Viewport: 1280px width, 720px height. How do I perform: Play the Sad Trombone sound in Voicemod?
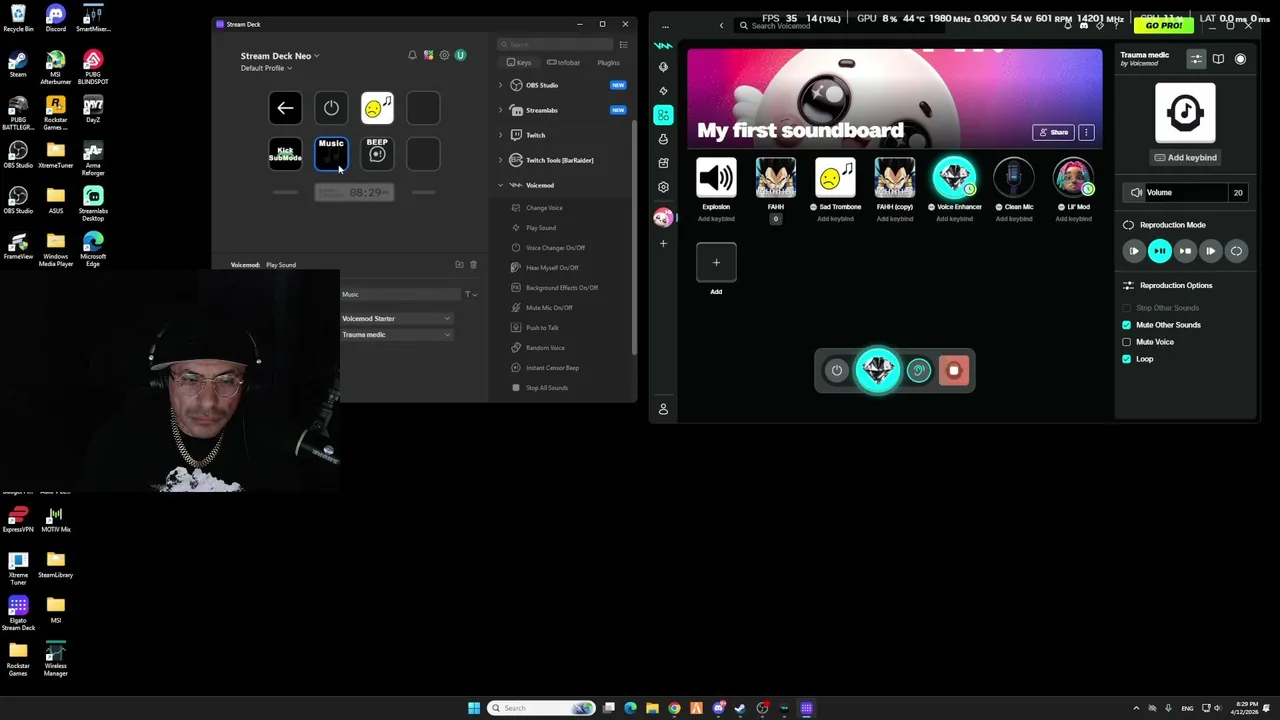click(x=835, y=178)
